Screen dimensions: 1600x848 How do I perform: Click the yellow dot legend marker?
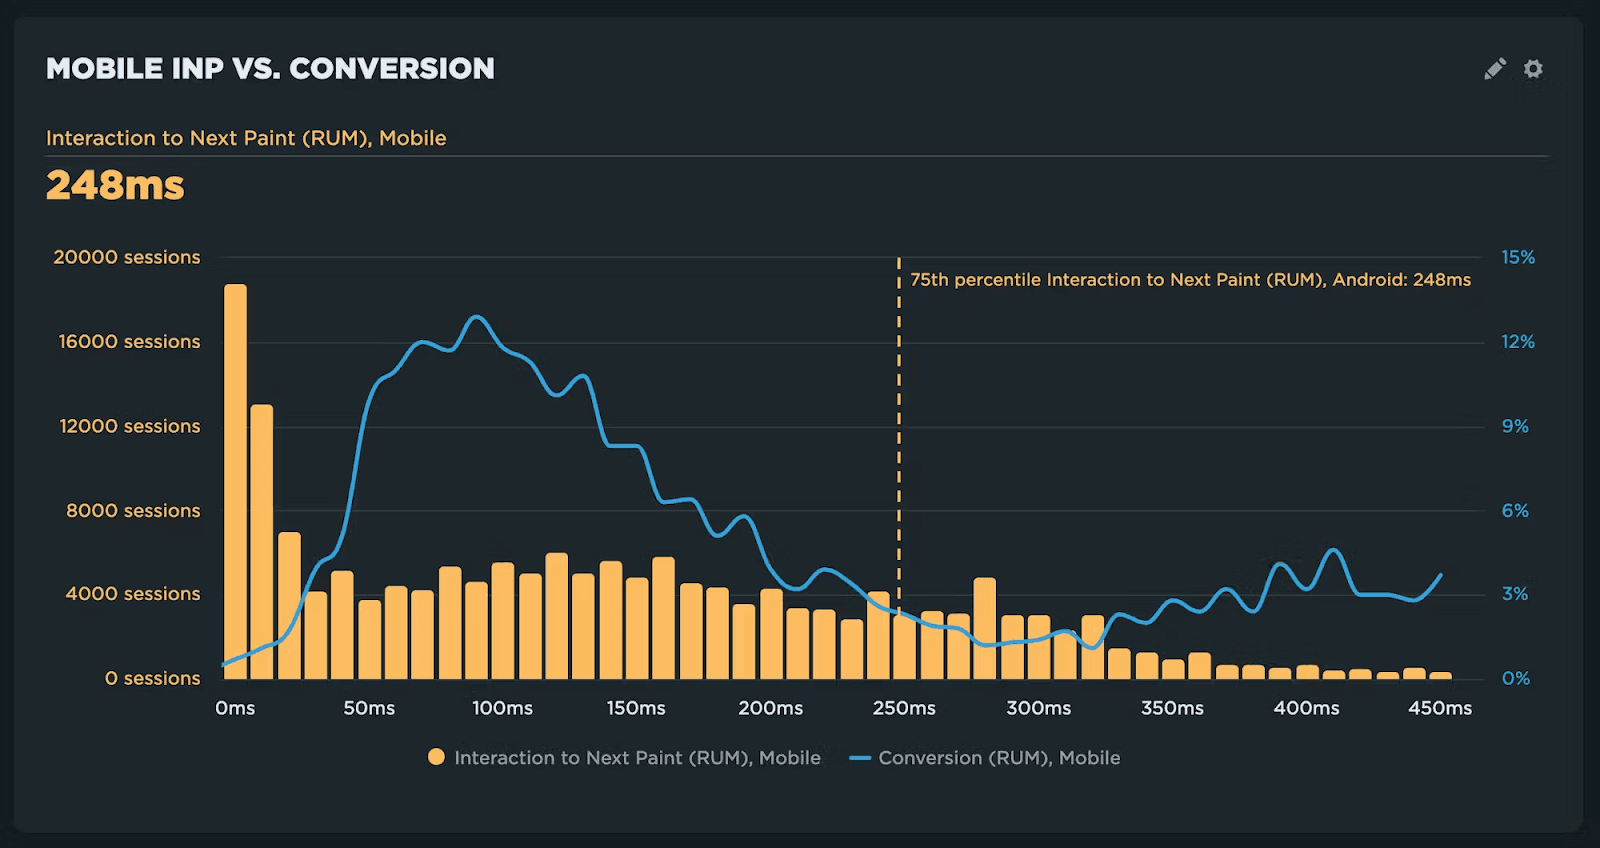tap(436, 757)
